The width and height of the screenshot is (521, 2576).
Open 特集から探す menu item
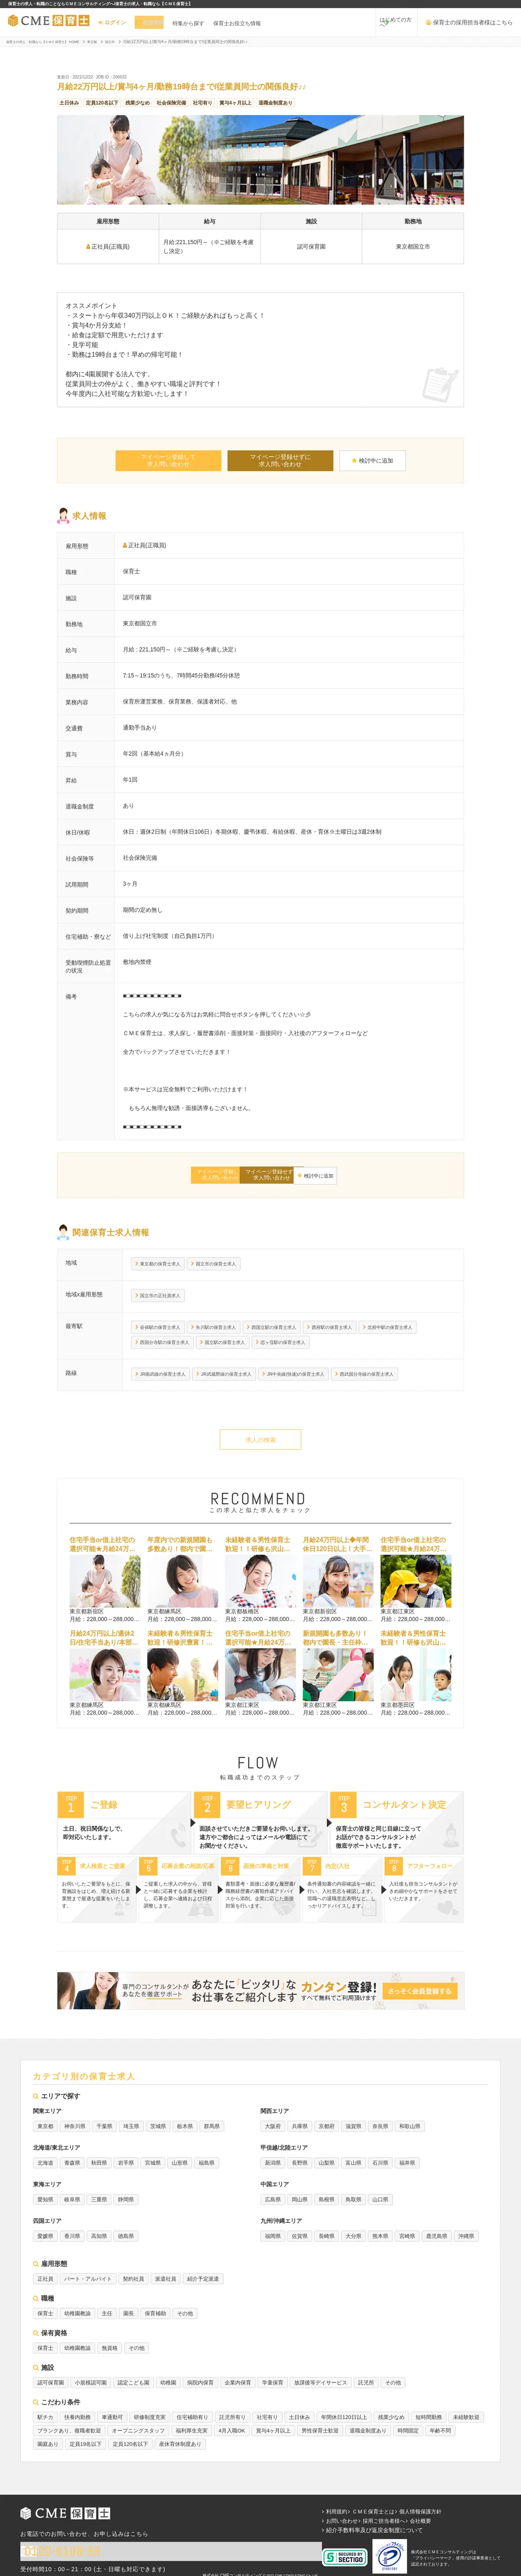(x=188, y=23)
